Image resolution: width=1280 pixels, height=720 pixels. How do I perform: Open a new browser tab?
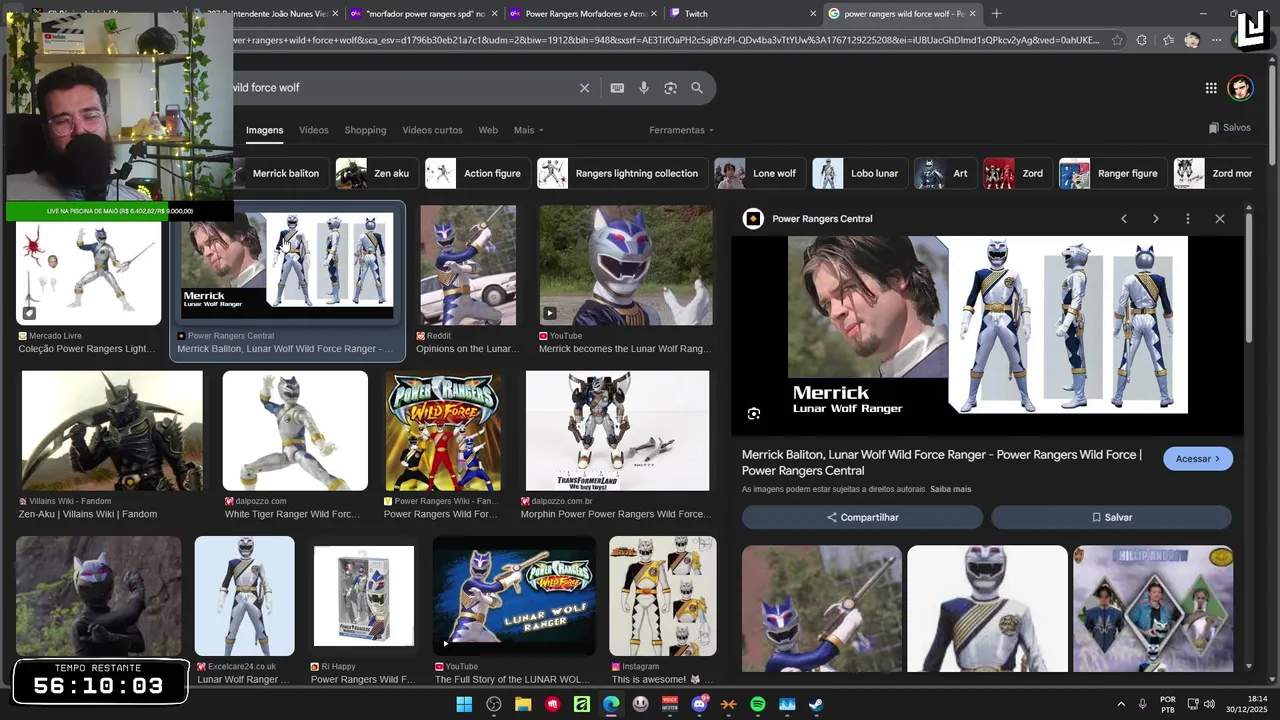996,14
